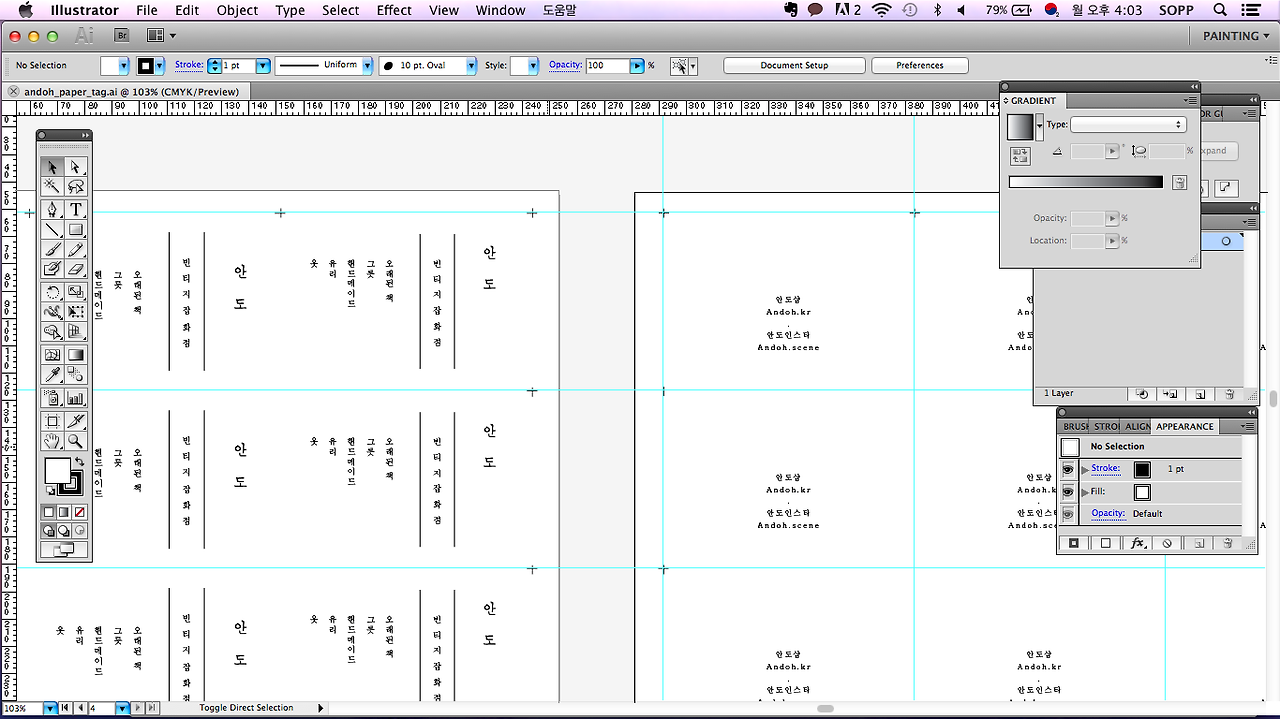Select the Hand tool
This screenshot has width=1280, height=719.
point(53,441)
